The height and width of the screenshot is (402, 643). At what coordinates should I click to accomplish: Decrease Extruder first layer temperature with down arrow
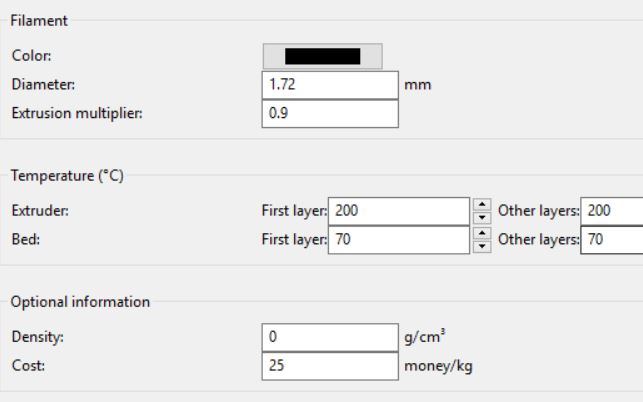483,217
